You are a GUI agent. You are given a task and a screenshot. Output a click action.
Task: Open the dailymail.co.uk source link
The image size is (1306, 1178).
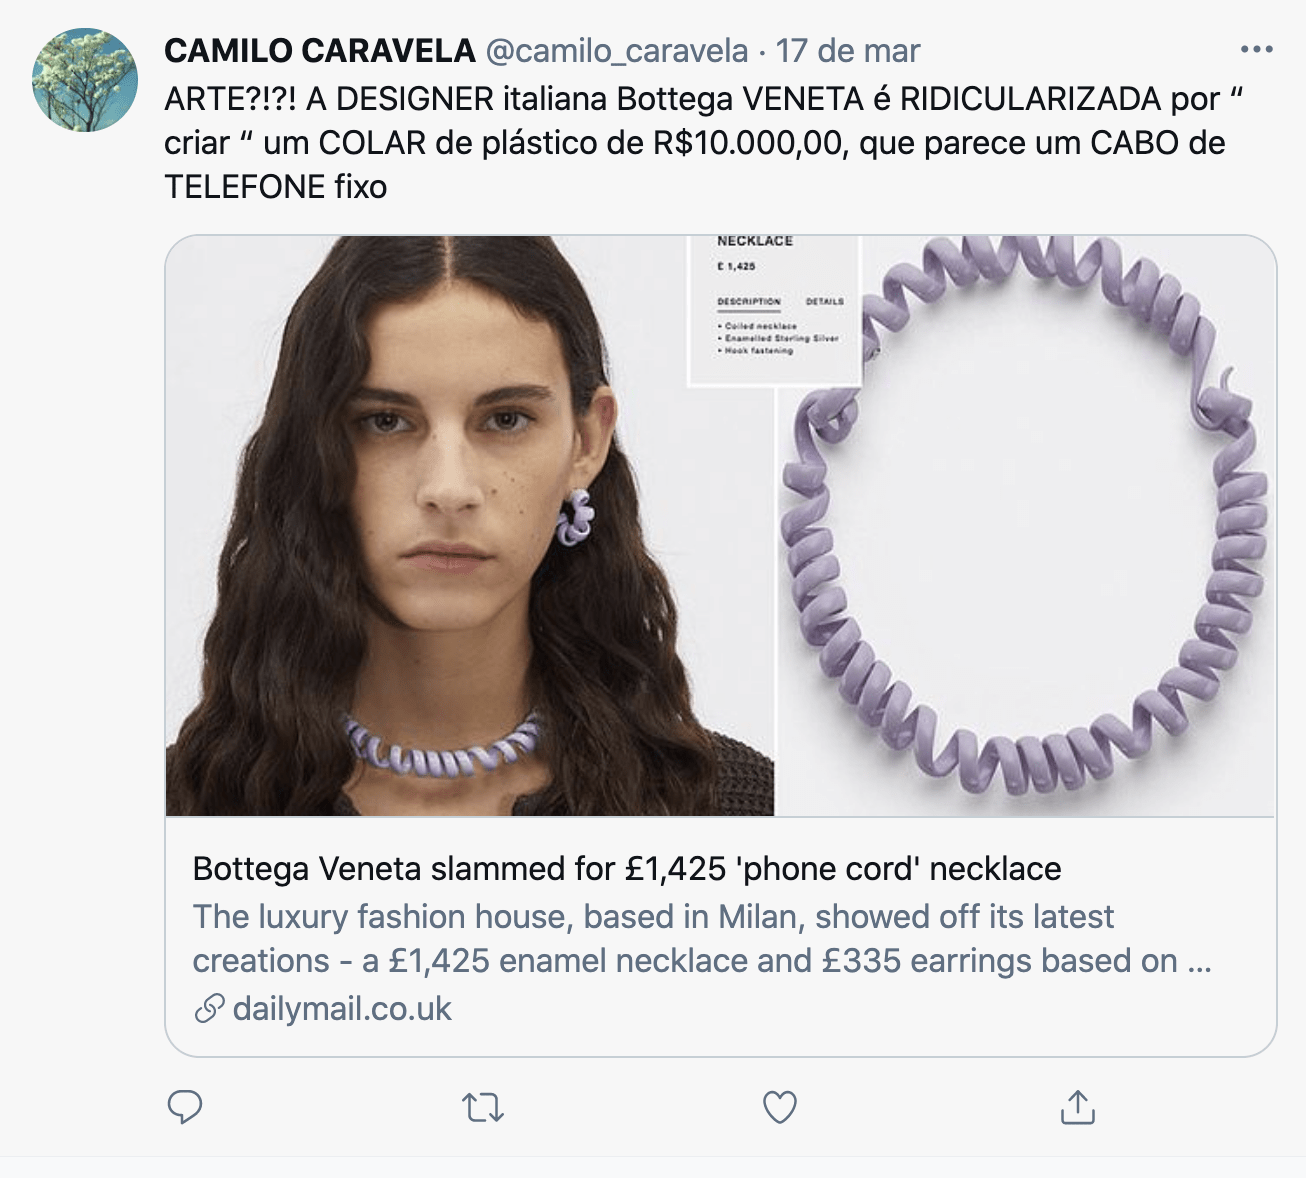[x=342, y=1009]
